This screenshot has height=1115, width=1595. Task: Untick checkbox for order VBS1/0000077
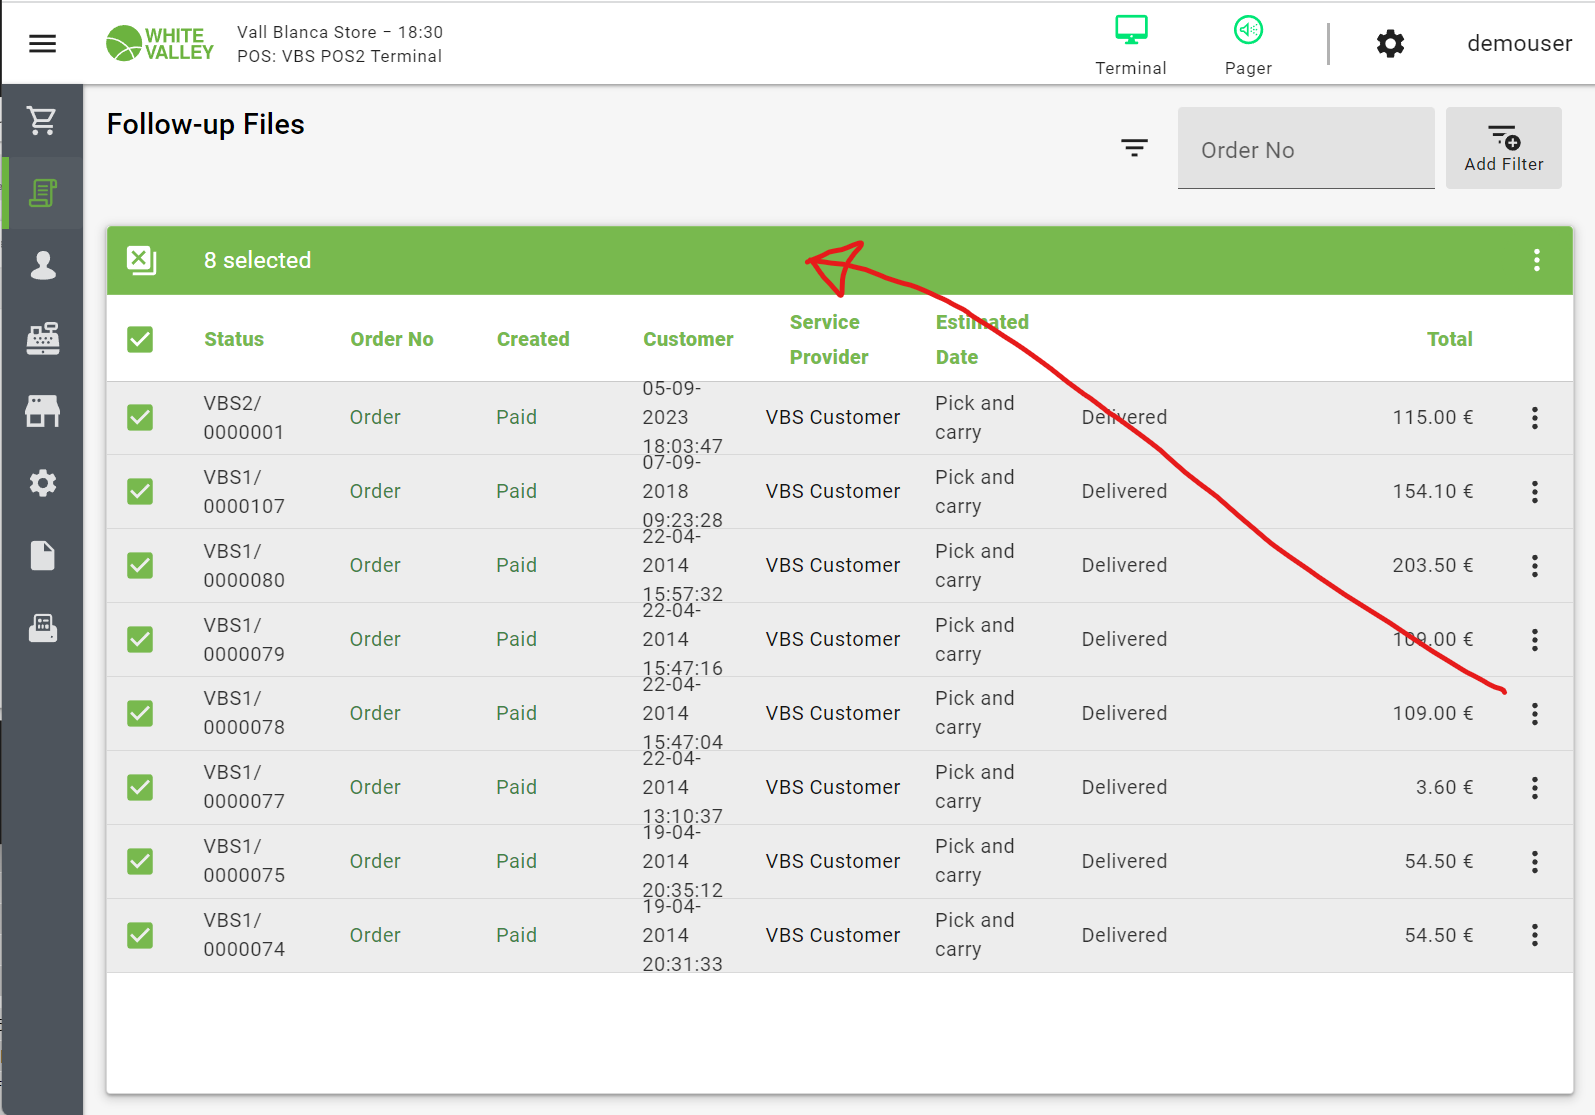(140, 787)
